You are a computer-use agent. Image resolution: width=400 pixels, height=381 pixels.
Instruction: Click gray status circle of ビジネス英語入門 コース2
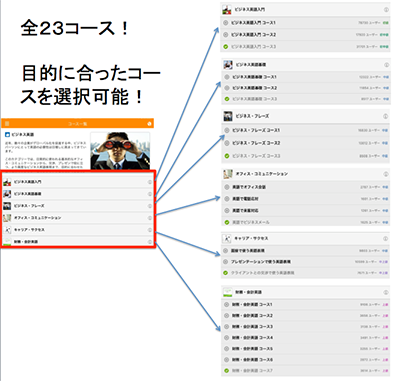pos(226,35)
